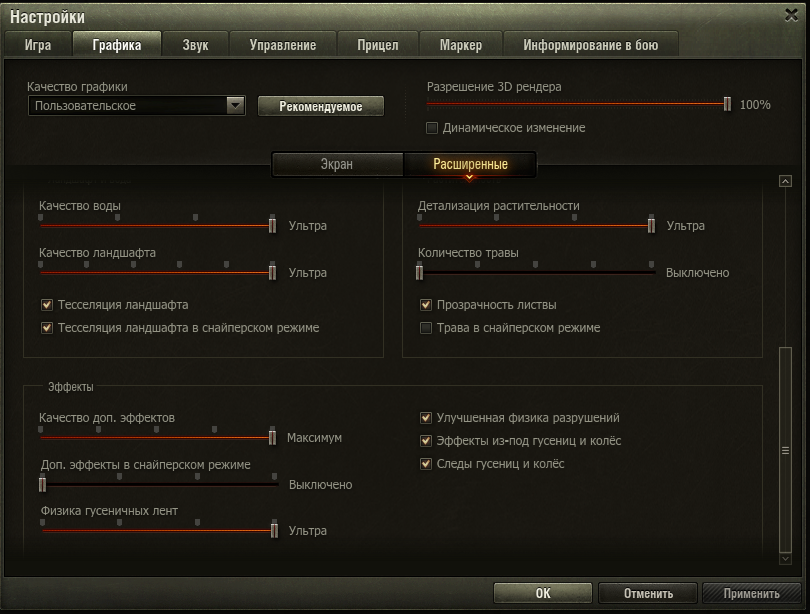Switch to the Игра tab
This screenshot has width=810, height=614.
[x=38, y=45]
